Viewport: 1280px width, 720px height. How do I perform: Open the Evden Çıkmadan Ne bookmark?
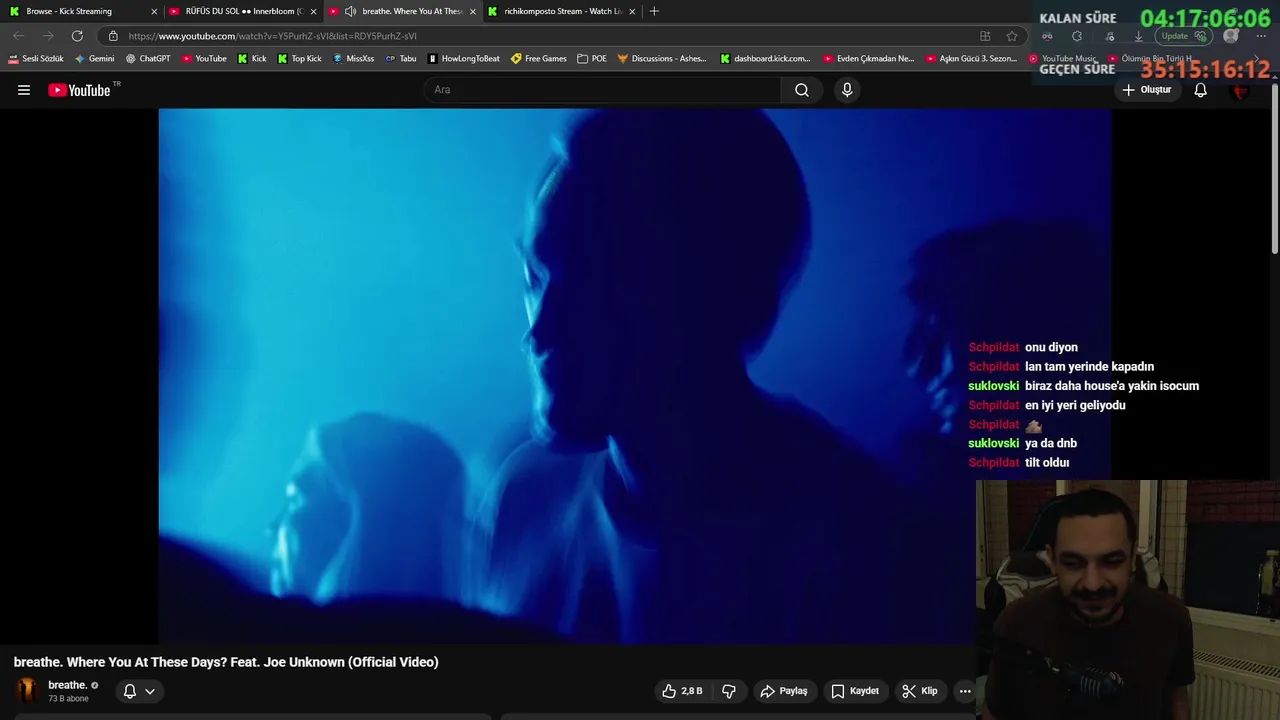869,59
